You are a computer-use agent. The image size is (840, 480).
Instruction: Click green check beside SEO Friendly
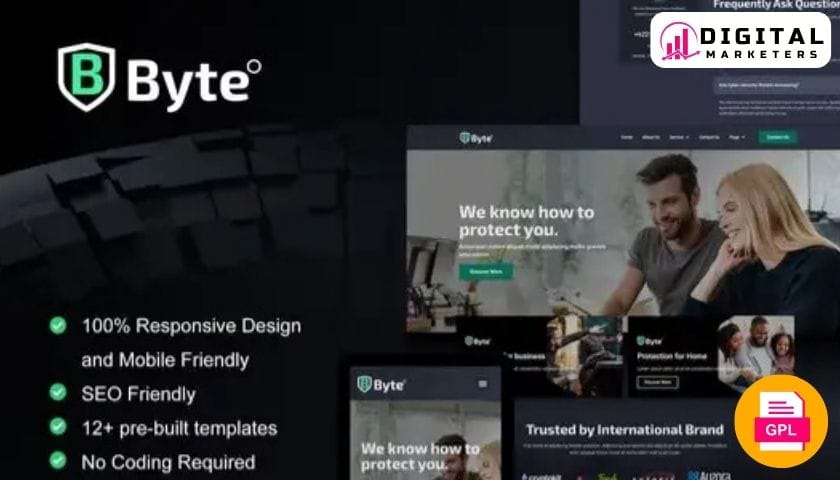coord(58,393)
